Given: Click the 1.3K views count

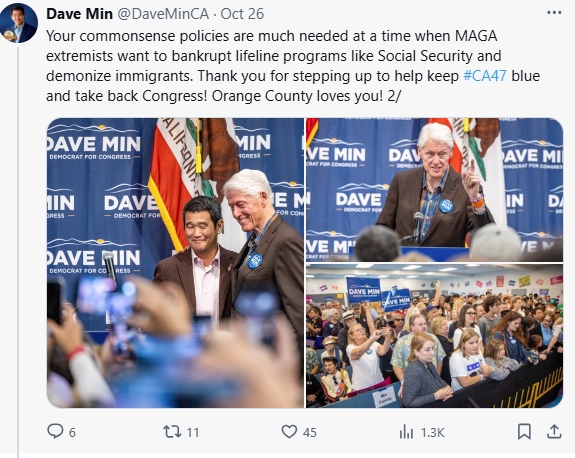Looking at the screenshot, I should click(x=433, y=433).
